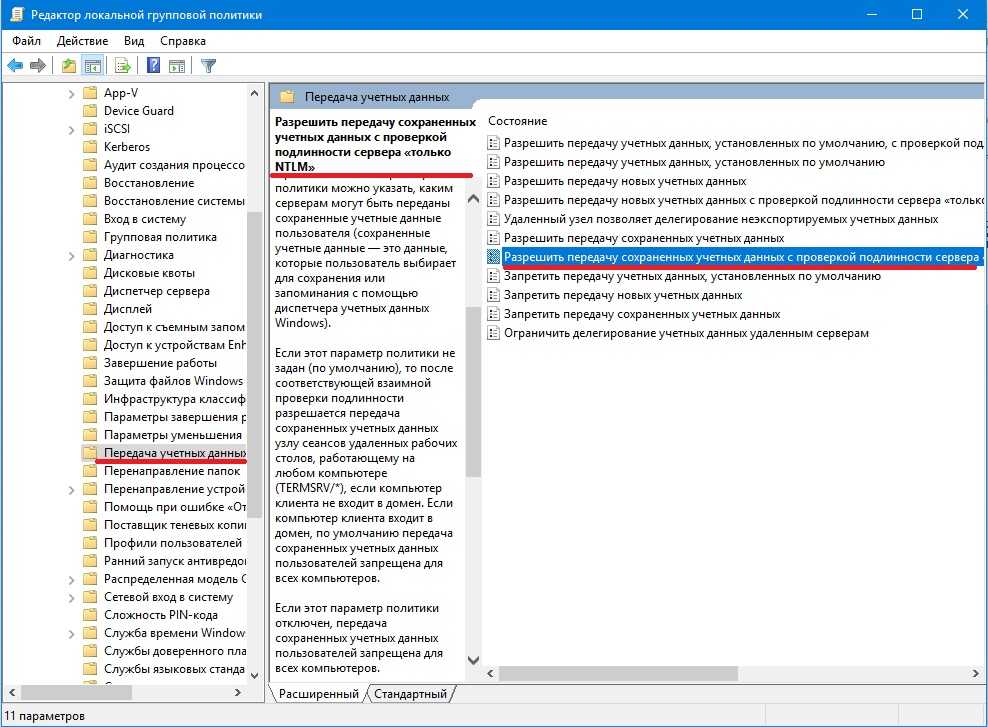
Task: Click the Состояние column header
Action: pos(518,120)
